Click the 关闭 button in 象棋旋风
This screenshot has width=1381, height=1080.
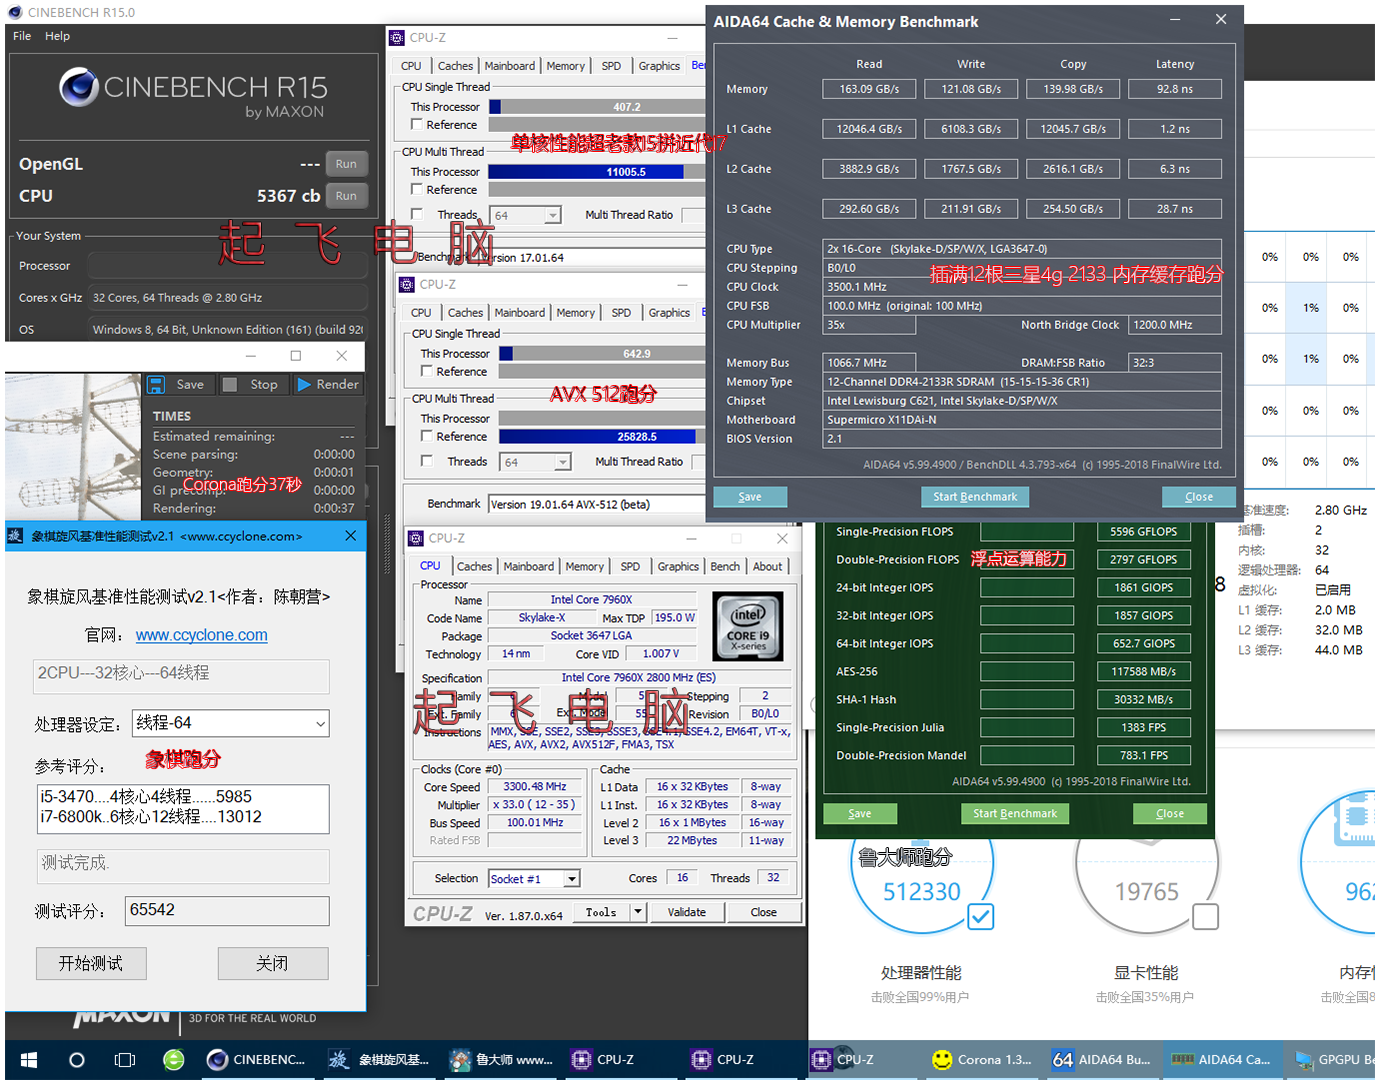(x=273, y=963)
